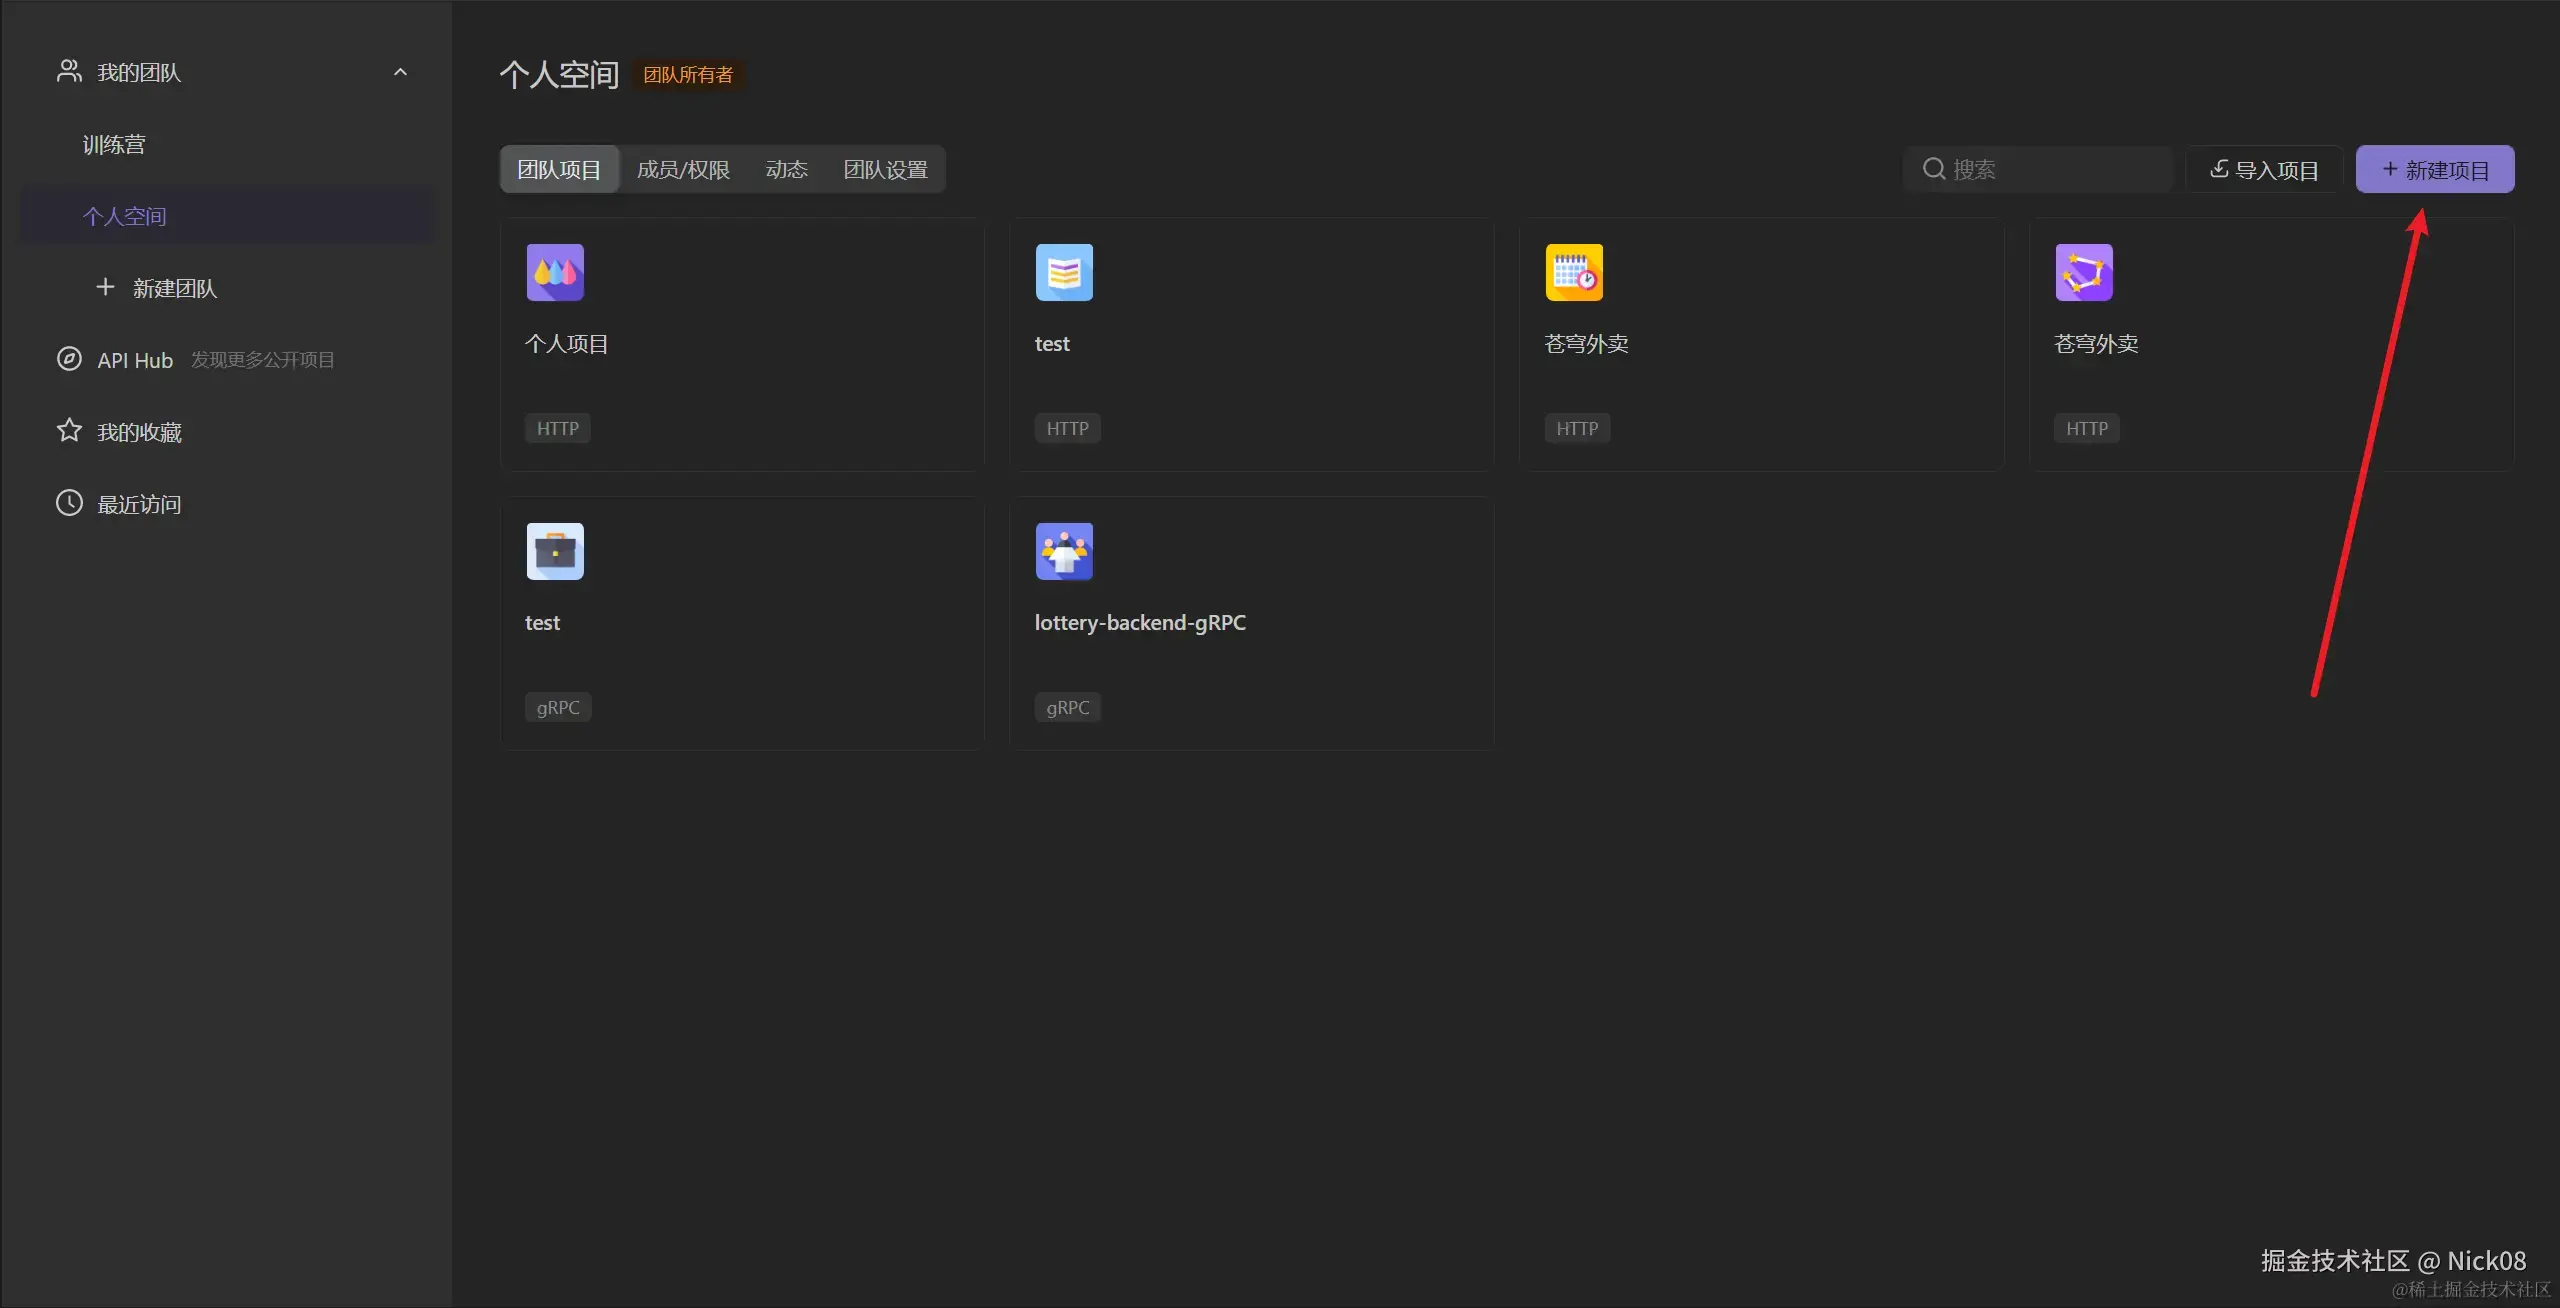Viewport: 2560px width, 1308px height.
Task: Click the star 我的收藏 icon
Action: (x=69, y=431)
